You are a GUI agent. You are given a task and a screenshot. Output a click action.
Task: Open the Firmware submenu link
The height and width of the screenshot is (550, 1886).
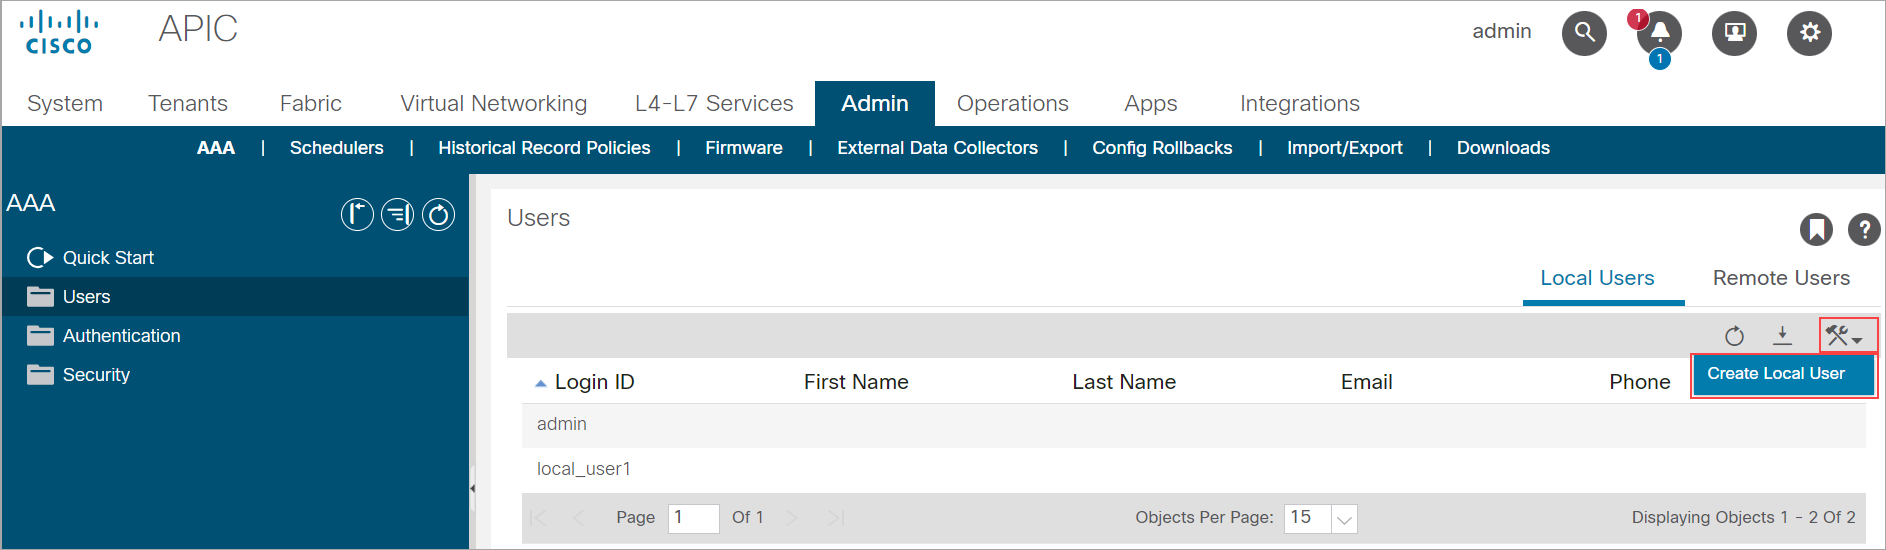click(743, 148)
